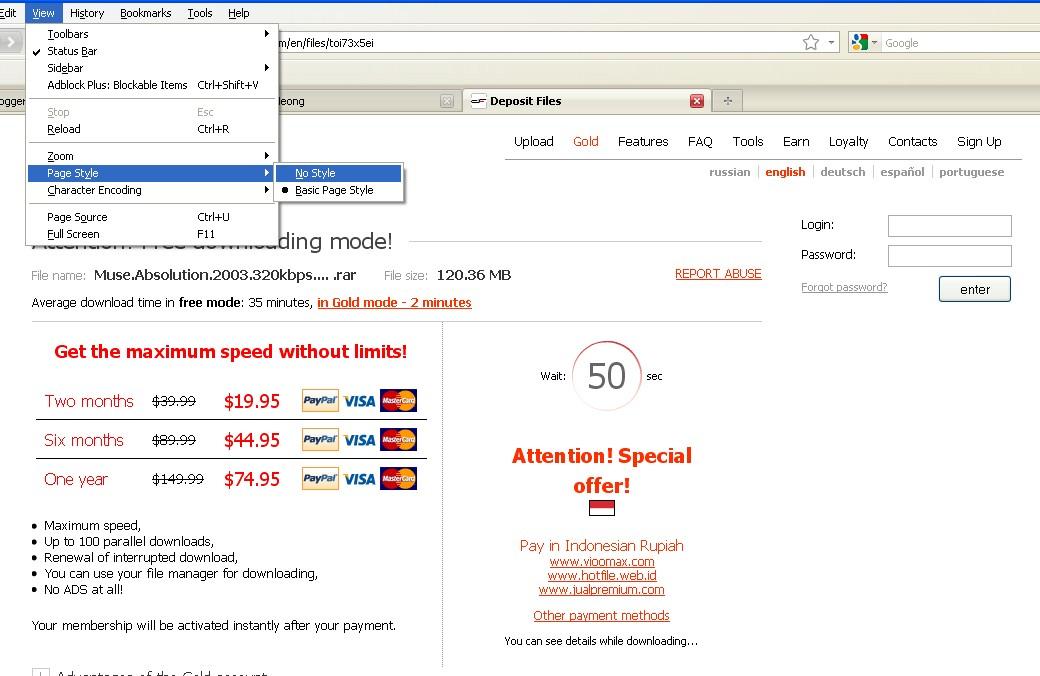Image resolution: width=1040 pixels, height=676 pixels.
Task: Click the VISA icon for One year
Action: coord(359,479)
